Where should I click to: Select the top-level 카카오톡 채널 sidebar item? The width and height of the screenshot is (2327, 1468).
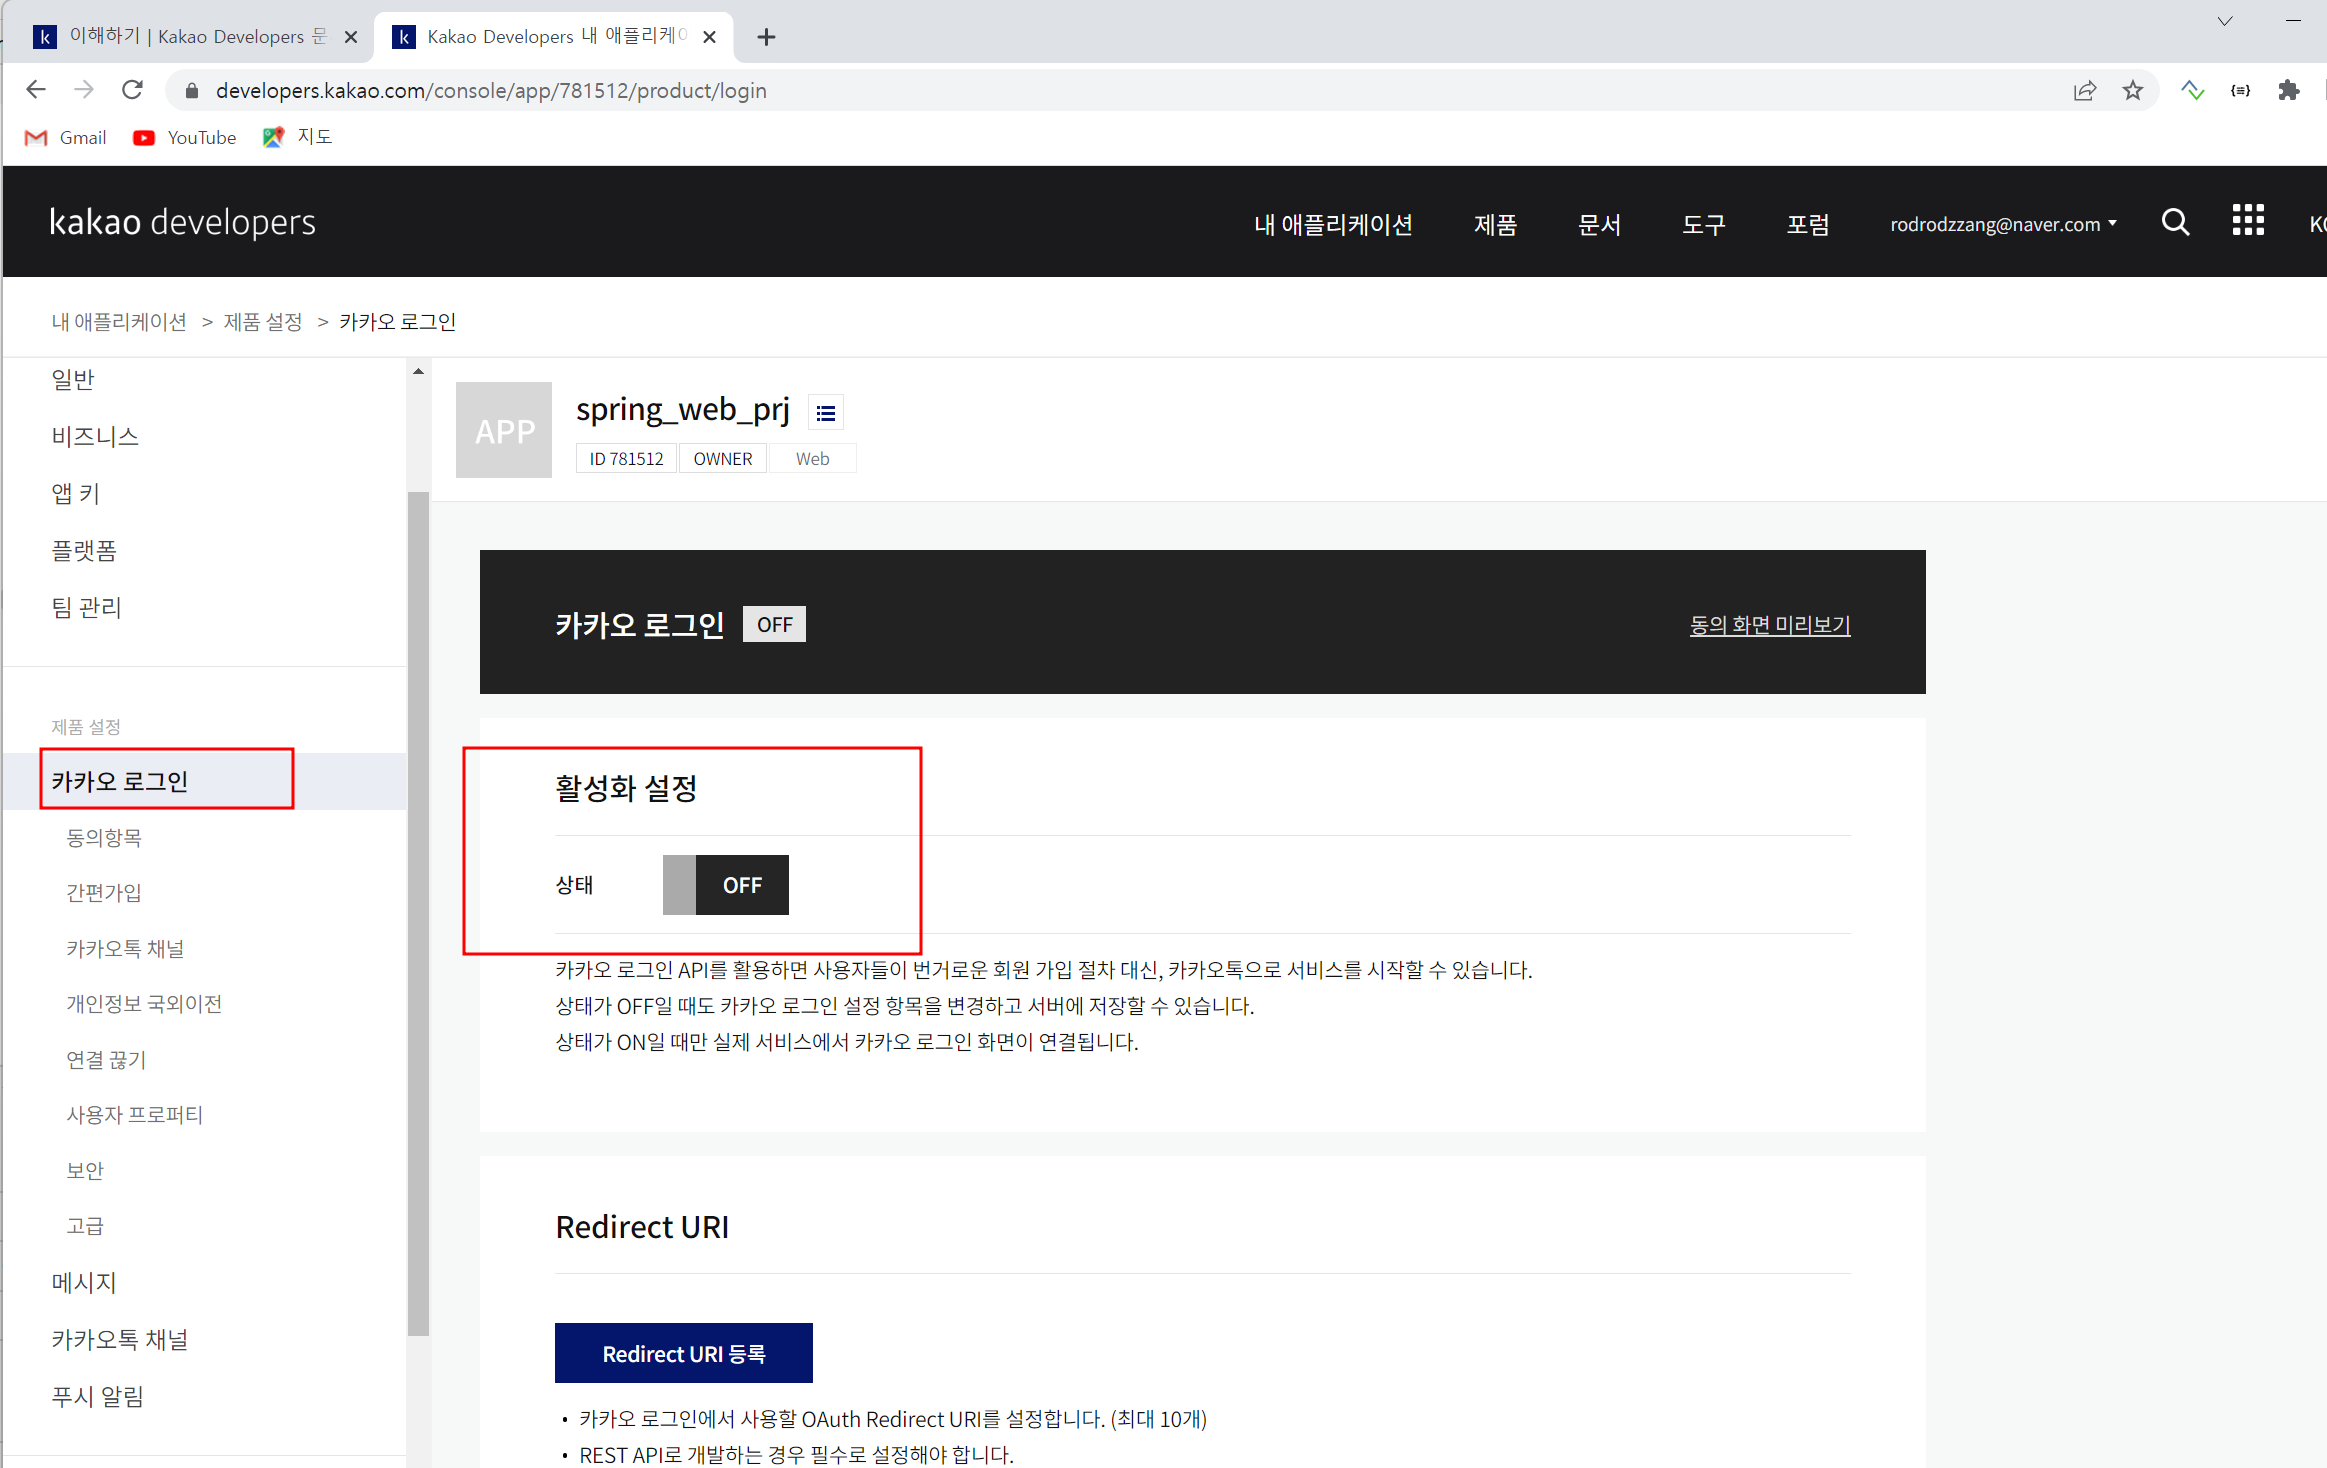click(x=120, y=1340)
